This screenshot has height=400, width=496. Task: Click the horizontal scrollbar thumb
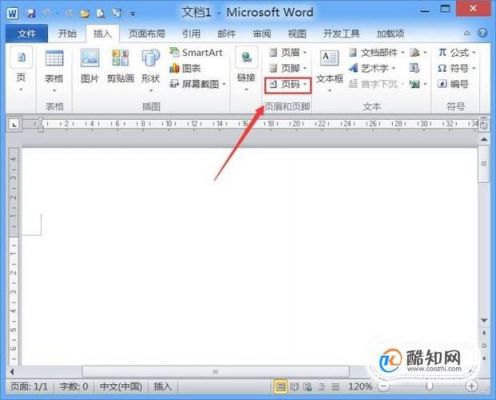216,372
